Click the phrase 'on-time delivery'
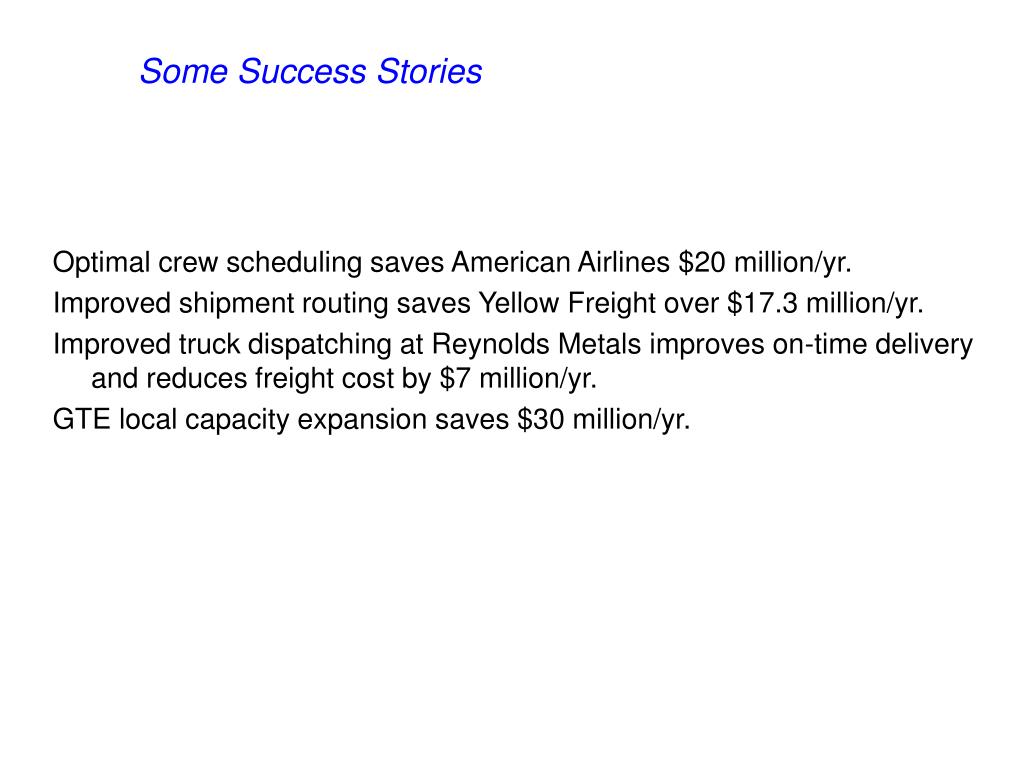Screen dimensions: 1024x768 tap(872, 344)
